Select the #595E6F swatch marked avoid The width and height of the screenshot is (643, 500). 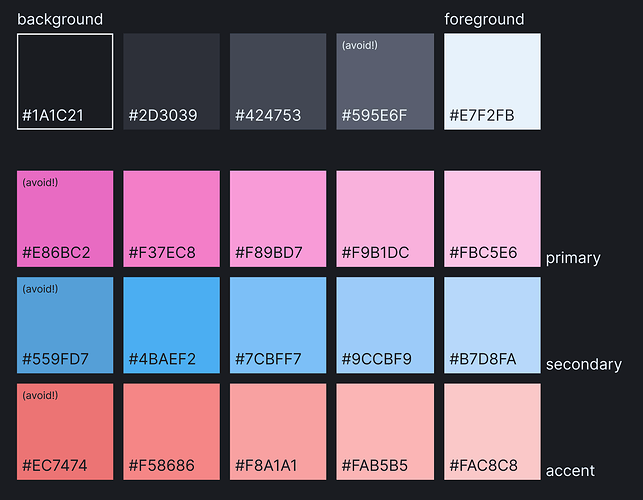[385, 81]
